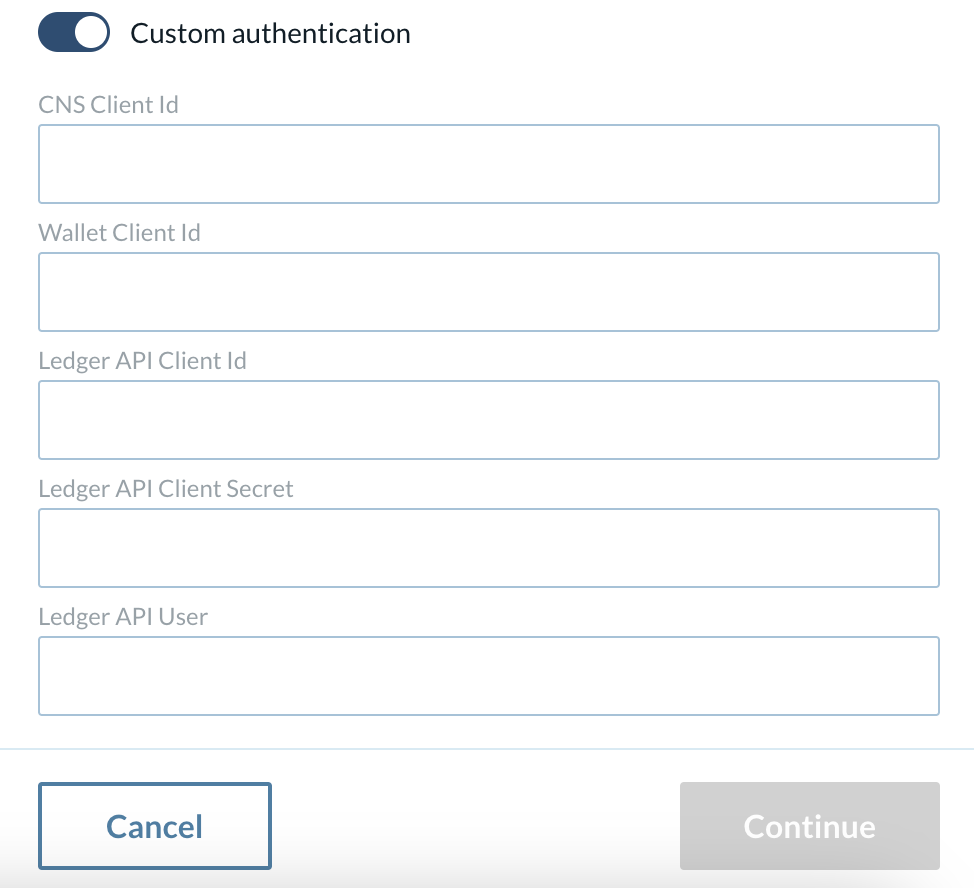This screenshot has height=888, width=974.
Task: Click inside the CNS Client Id field
Action: coord(488,163)
